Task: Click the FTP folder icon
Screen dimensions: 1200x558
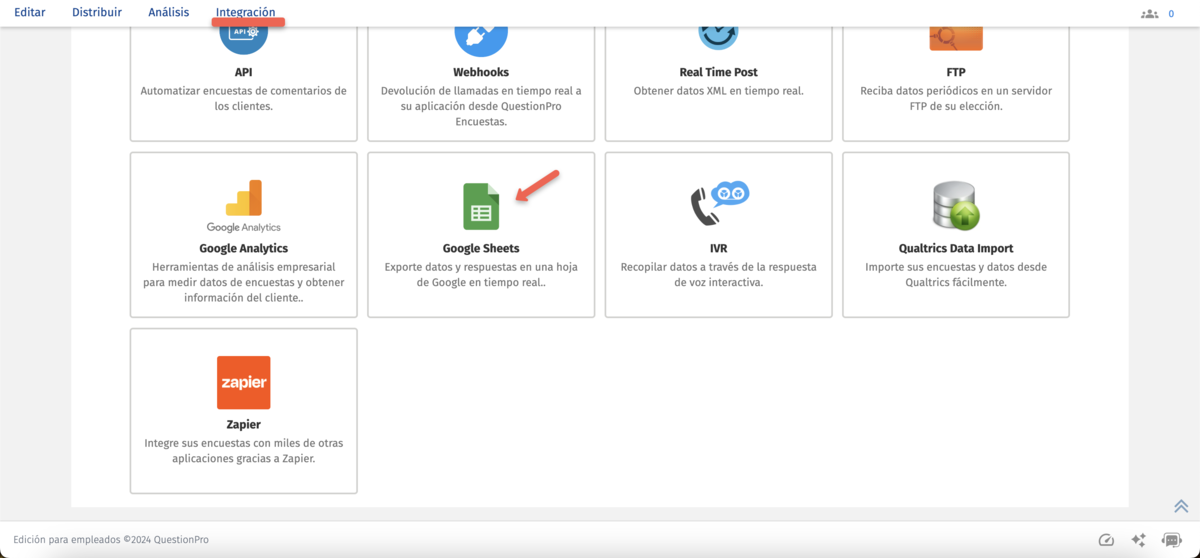Action: (956, 38)
